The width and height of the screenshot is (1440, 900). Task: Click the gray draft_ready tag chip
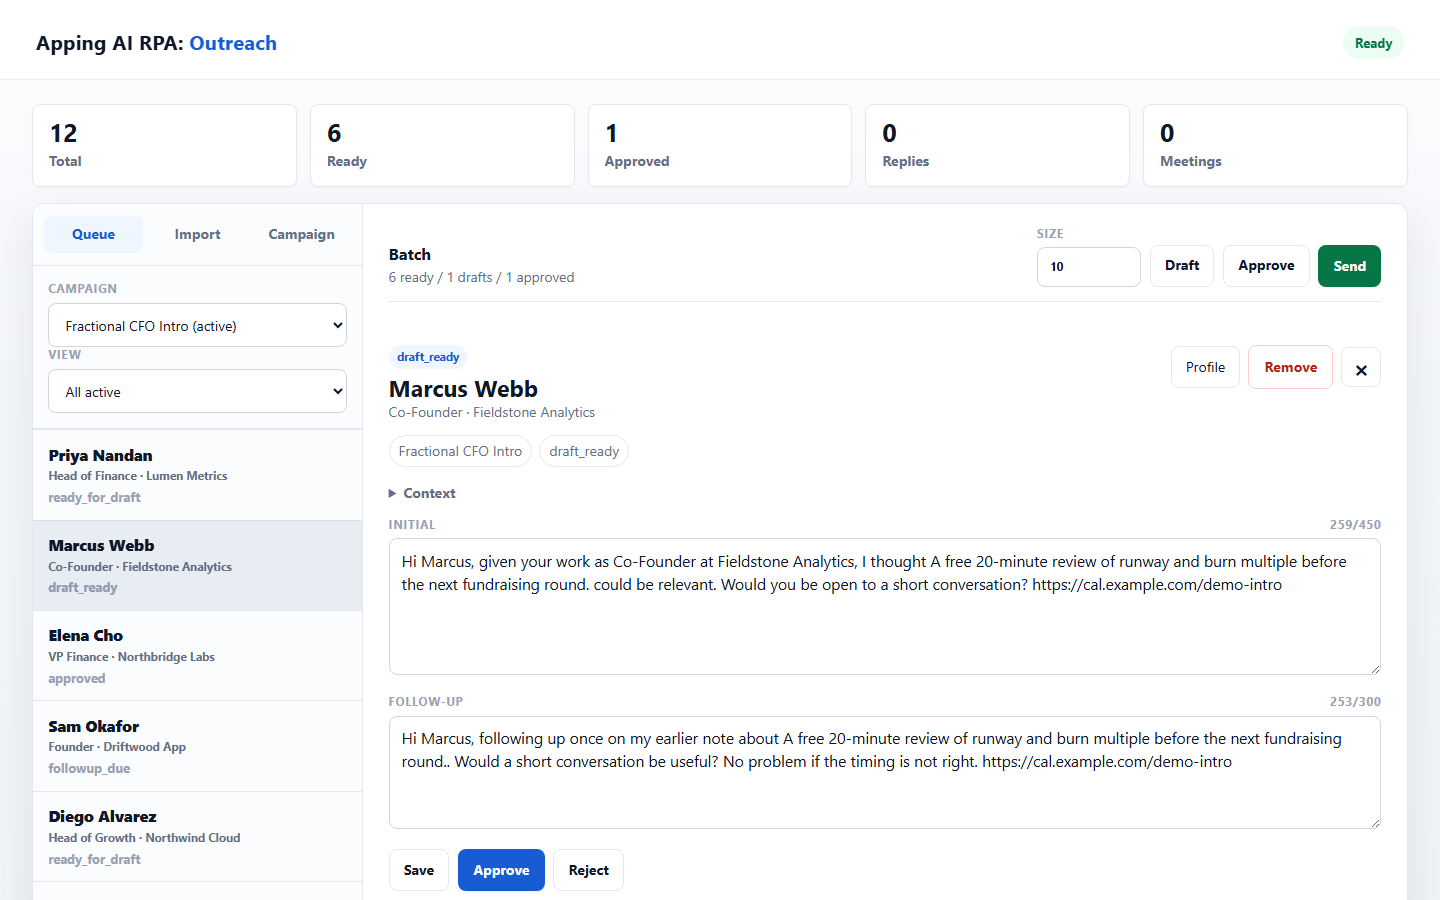tap(584, 451)
